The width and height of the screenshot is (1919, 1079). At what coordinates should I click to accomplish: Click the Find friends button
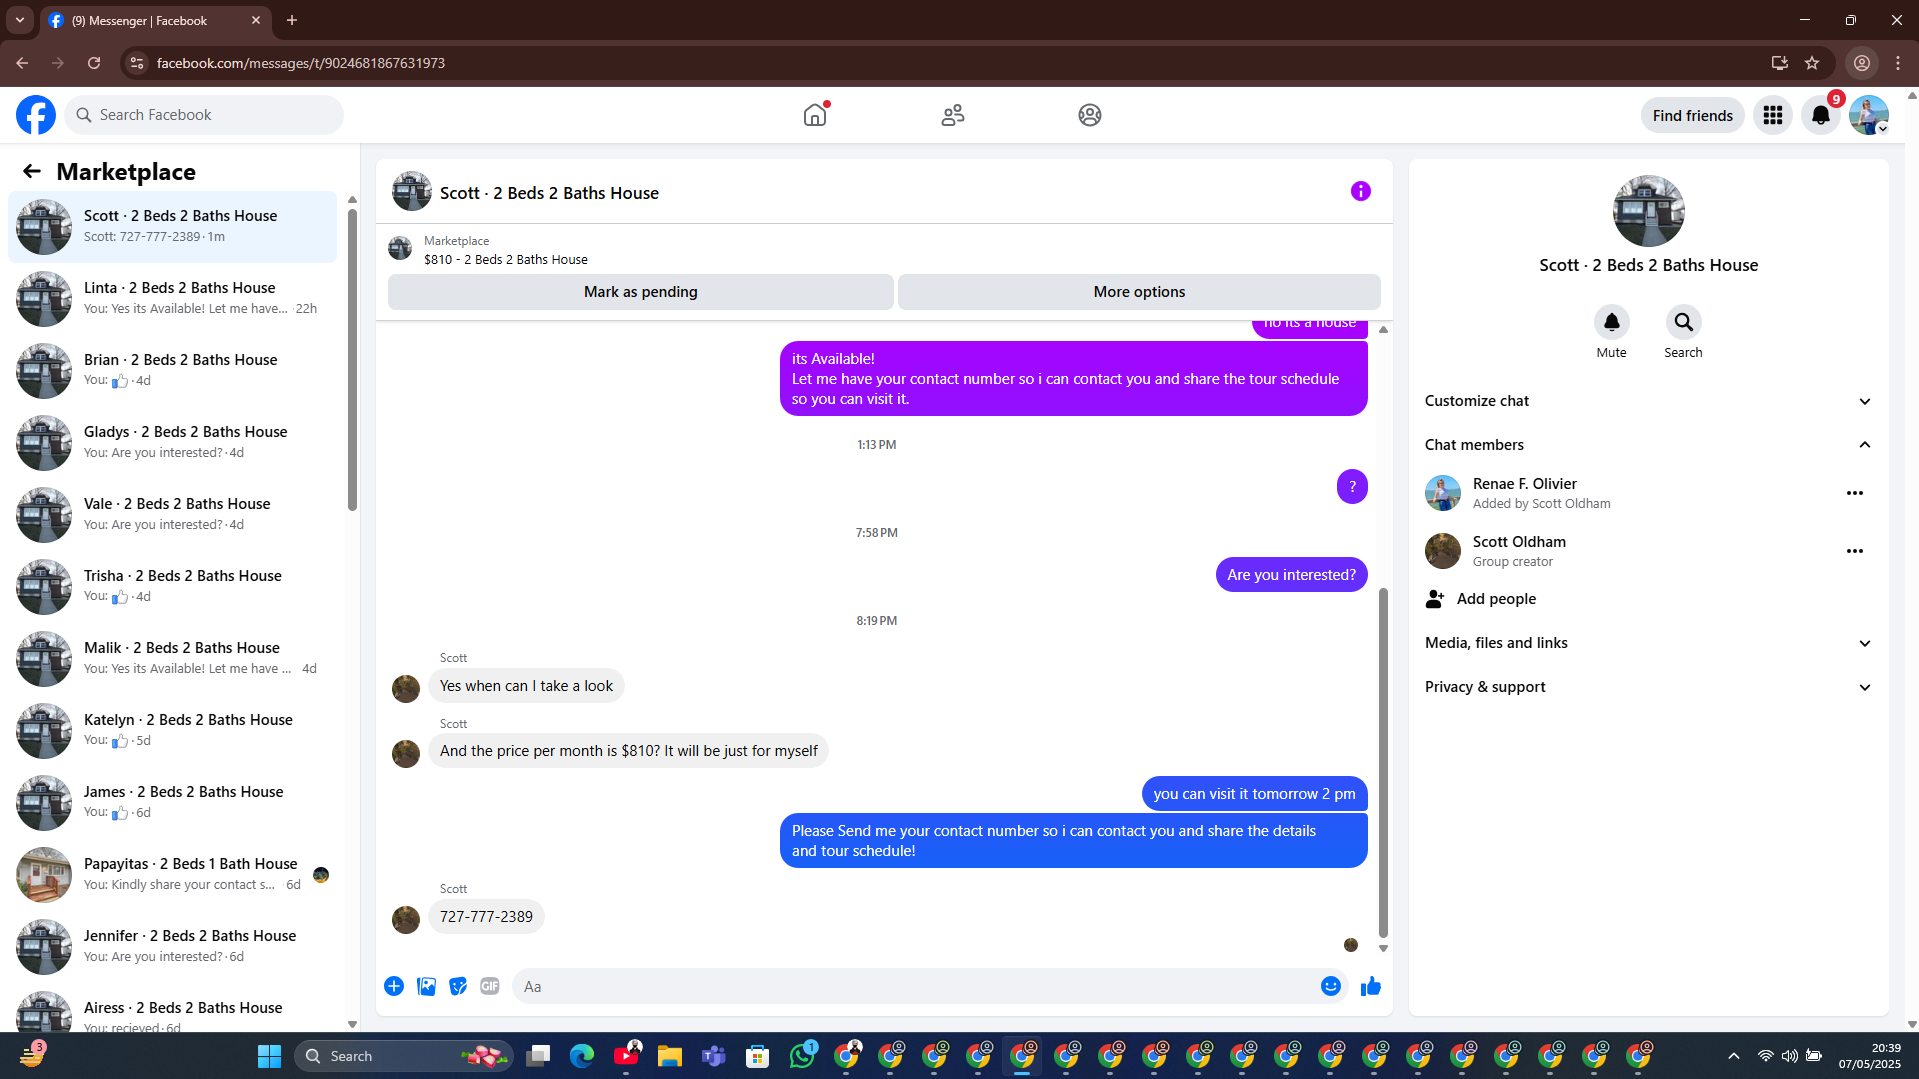[1692, 115]
